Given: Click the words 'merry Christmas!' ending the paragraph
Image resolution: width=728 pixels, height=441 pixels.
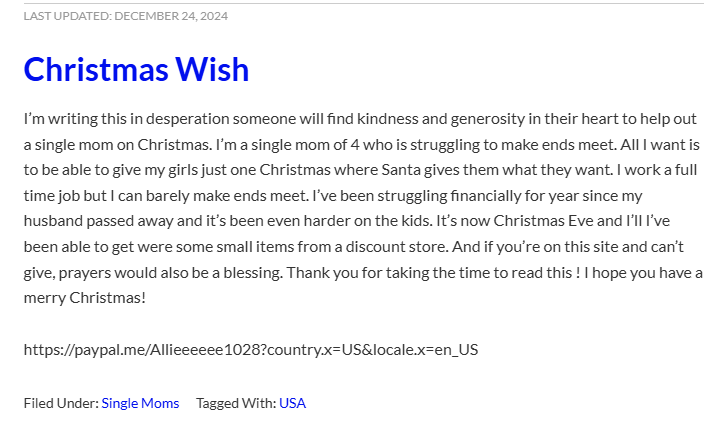Looking at the screenshot, I should click(x=84, y=298).
